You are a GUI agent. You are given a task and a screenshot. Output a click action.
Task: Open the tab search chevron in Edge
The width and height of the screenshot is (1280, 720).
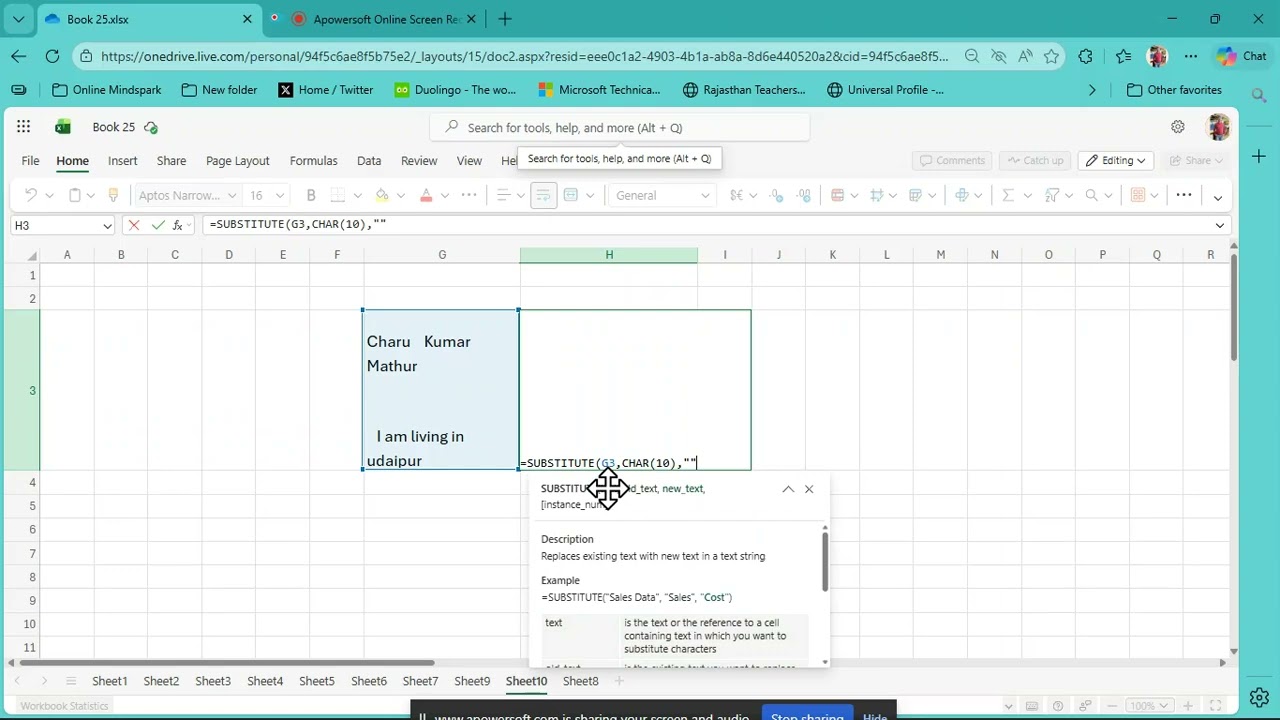pos(18,19)
